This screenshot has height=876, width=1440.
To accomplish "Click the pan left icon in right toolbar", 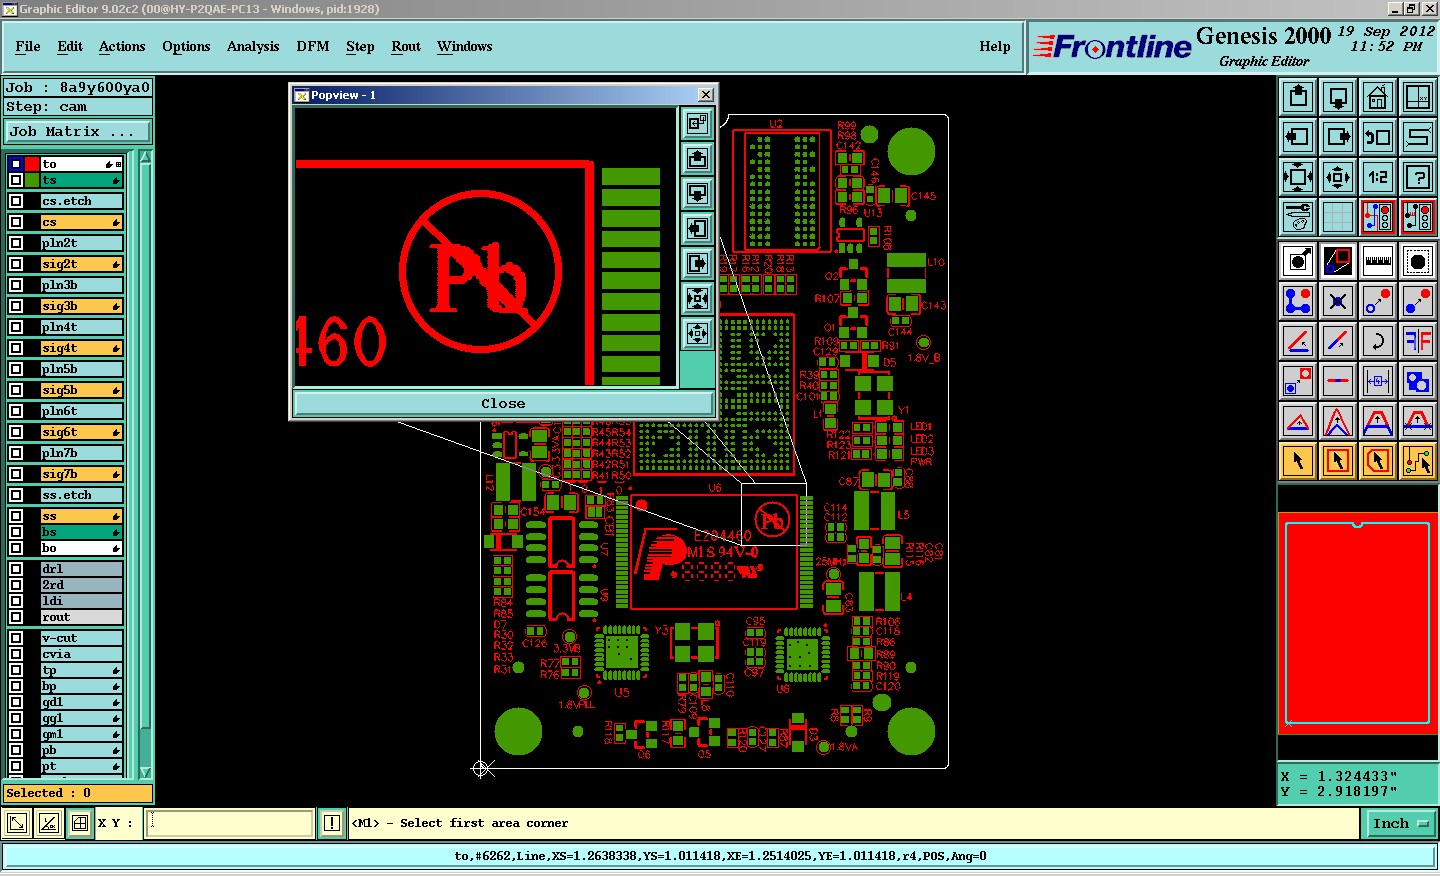I will pyautogui.click(x=1298, y=137).
